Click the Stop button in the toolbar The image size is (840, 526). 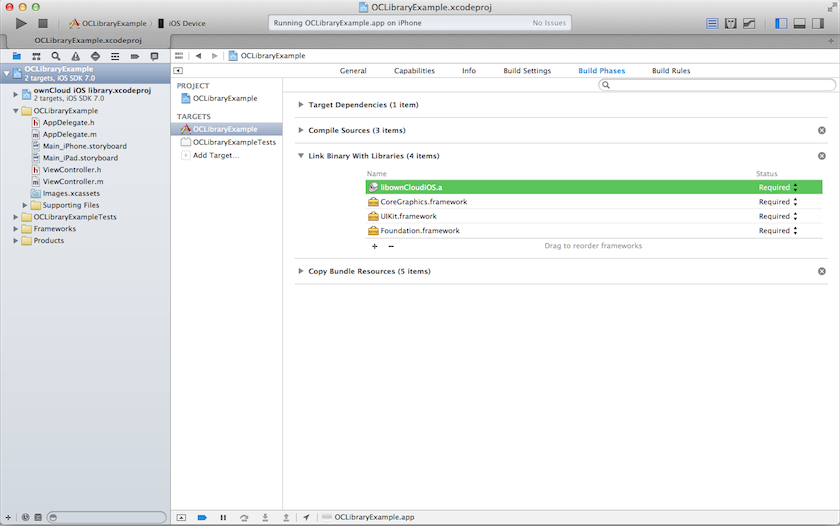[x=42, y=23]
